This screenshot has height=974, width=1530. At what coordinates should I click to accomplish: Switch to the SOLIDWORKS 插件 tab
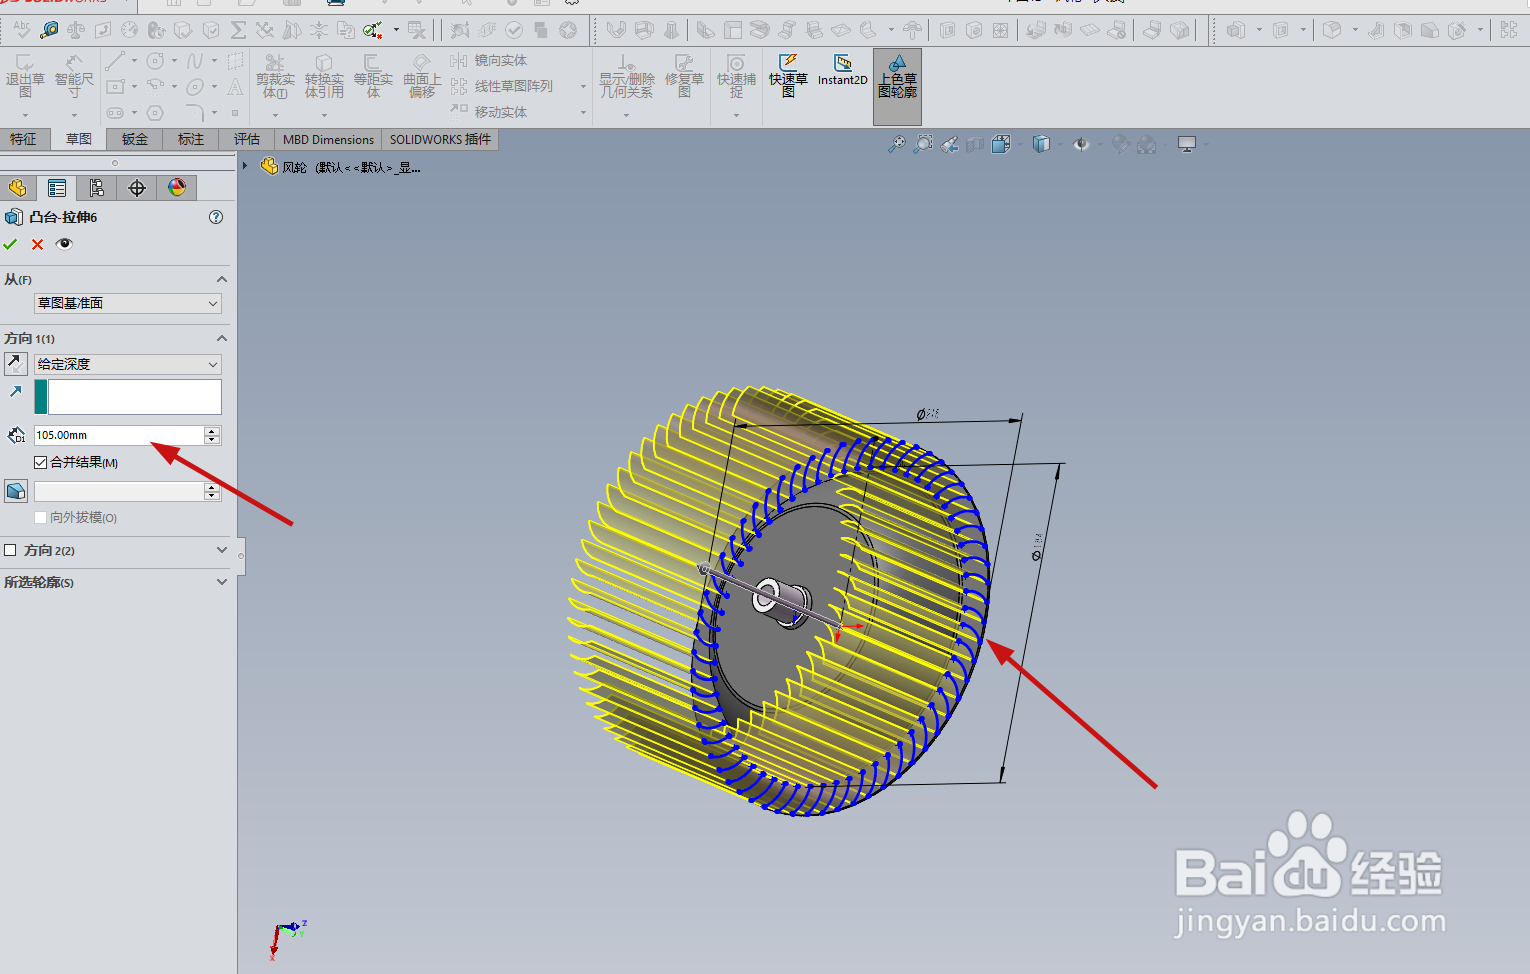click(x=440, y=140)
